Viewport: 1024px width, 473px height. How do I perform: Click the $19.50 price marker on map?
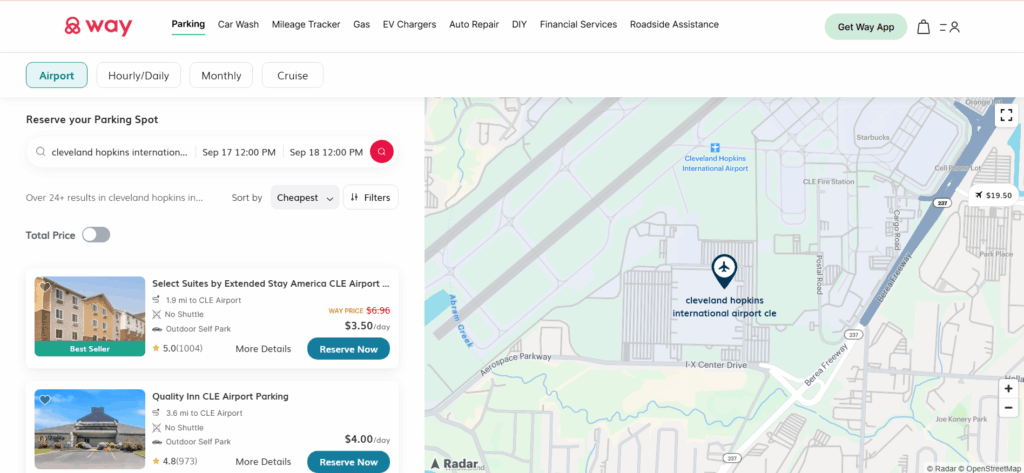click(x=993, y=195)
